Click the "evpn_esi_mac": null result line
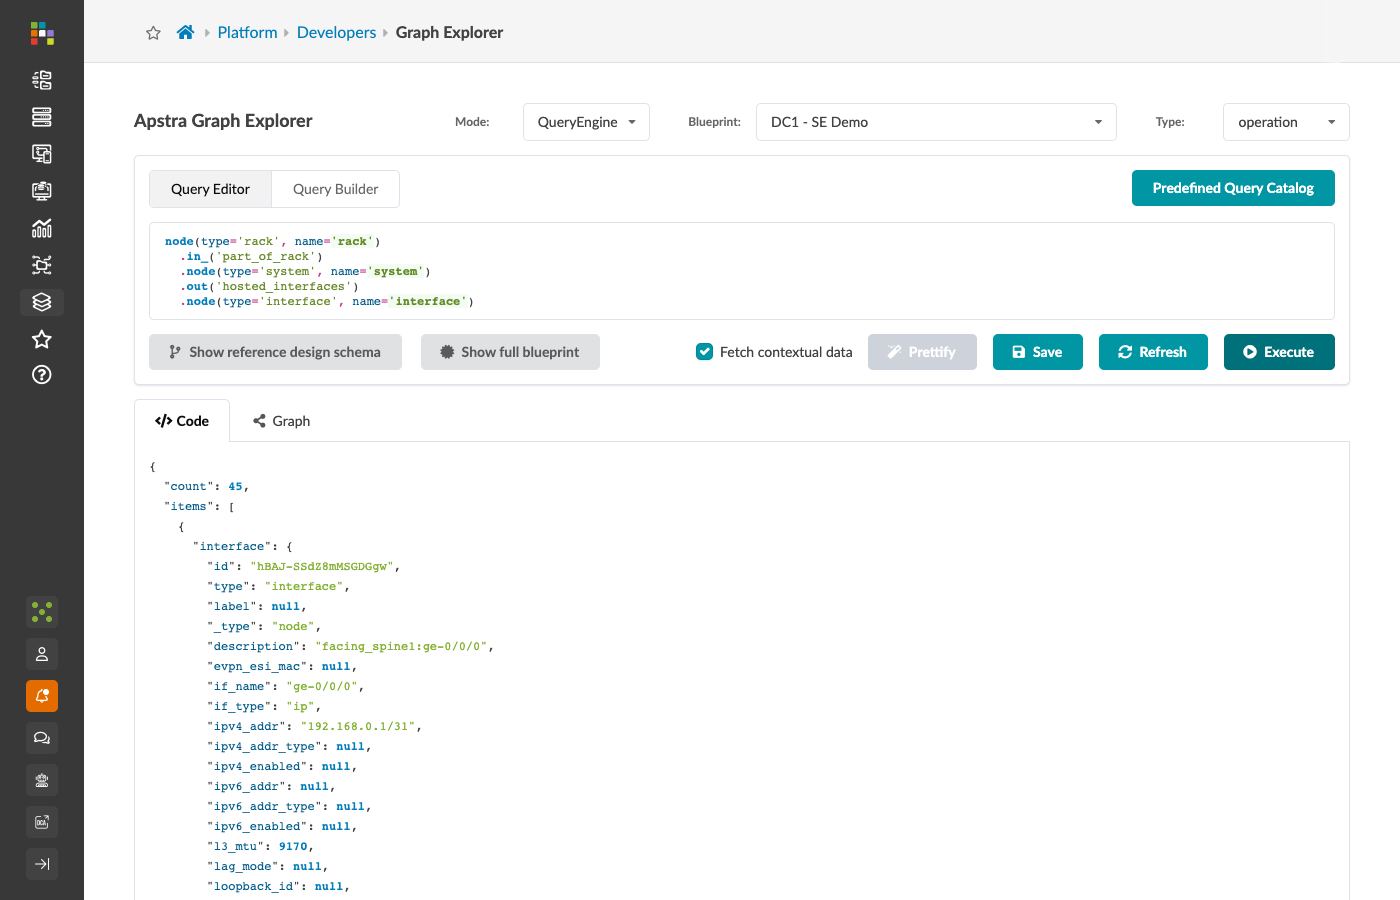This screenshot has width=1400, height=900. pos(282,667)
